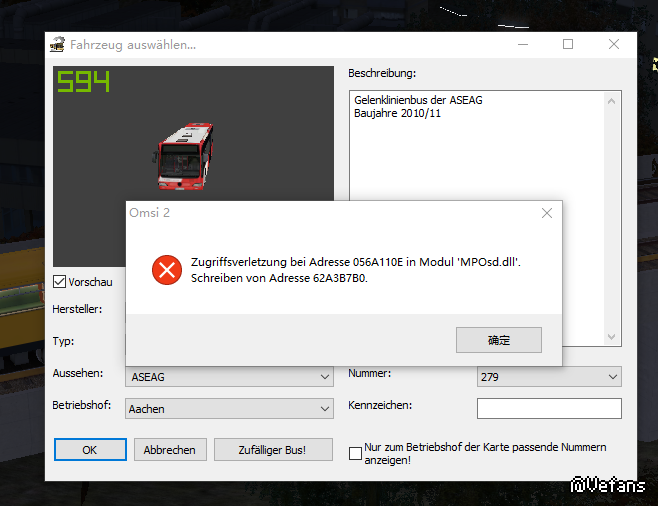Screen dimensions: 658x506
Task: Enable 'Nur zum Betriebshof passende Nummern anzeigen' checkbox
Action: (x=355, y=453)
